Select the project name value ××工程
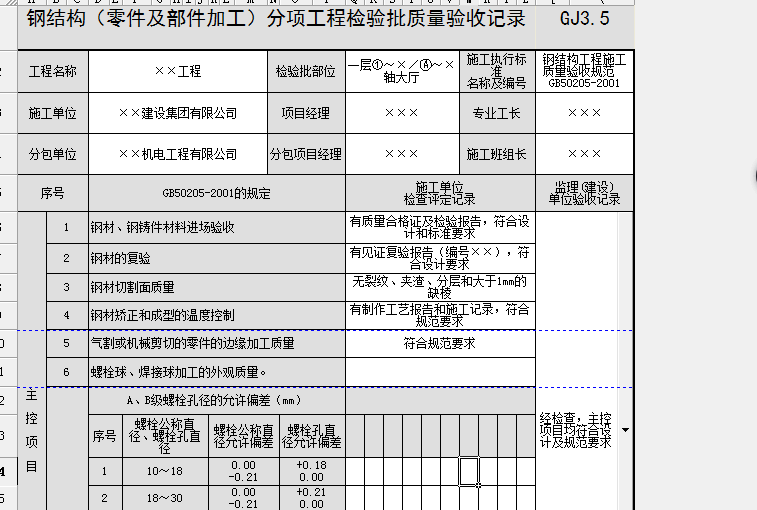 coord(178,72)
